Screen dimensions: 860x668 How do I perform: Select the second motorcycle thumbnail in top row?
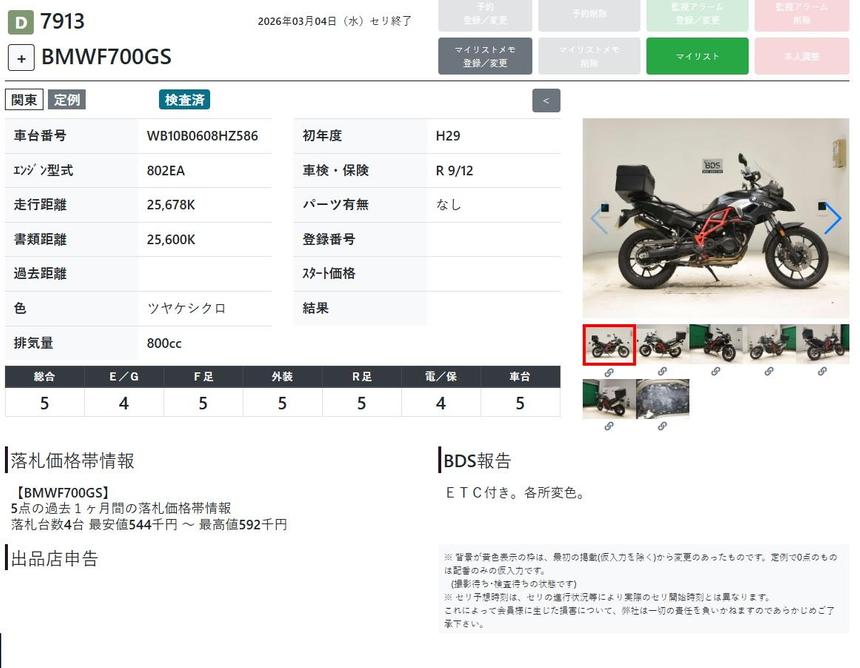click(x=662, y=344)
